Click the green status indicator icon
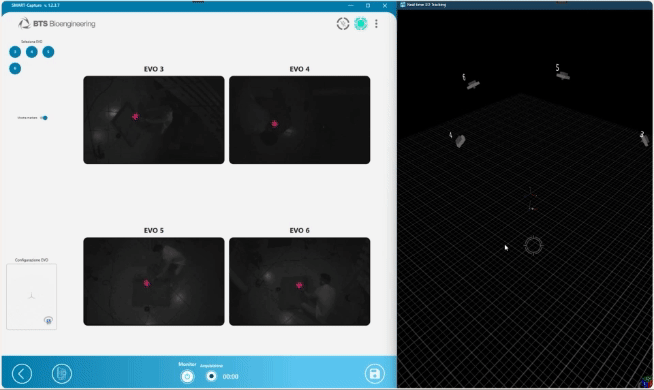The image size is (654, 390). [361, 24]
